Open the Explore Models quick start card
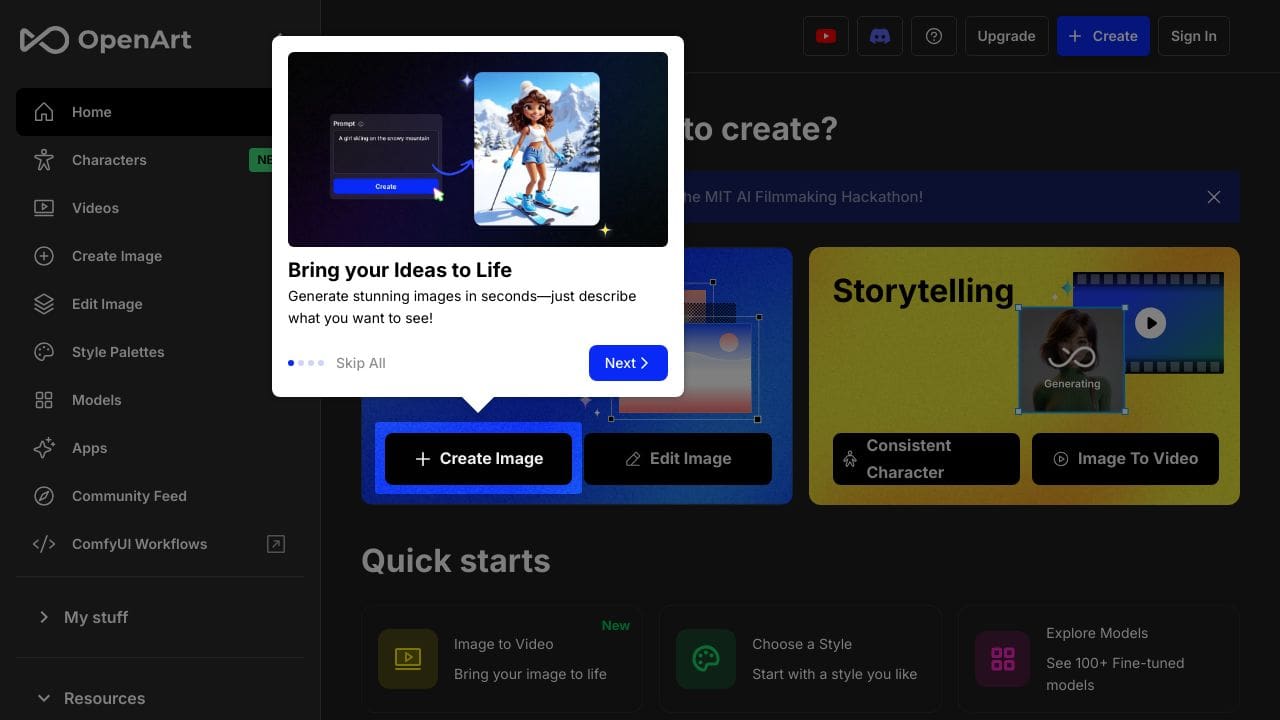The height and width of the screenshot is (720, 1280). coord(1098,659)
